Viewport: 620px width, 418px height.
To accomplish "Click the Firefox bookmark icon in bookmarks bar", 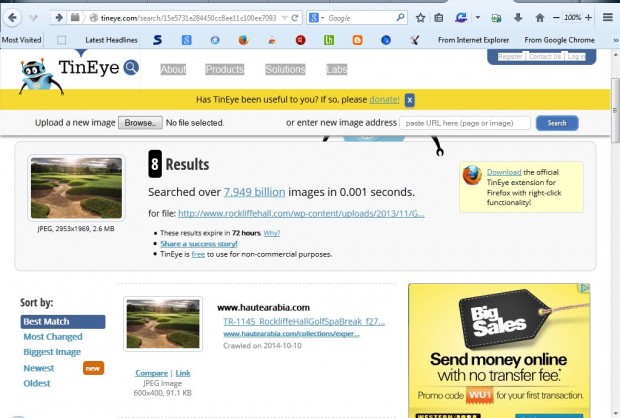I will (x=243, y=40).
